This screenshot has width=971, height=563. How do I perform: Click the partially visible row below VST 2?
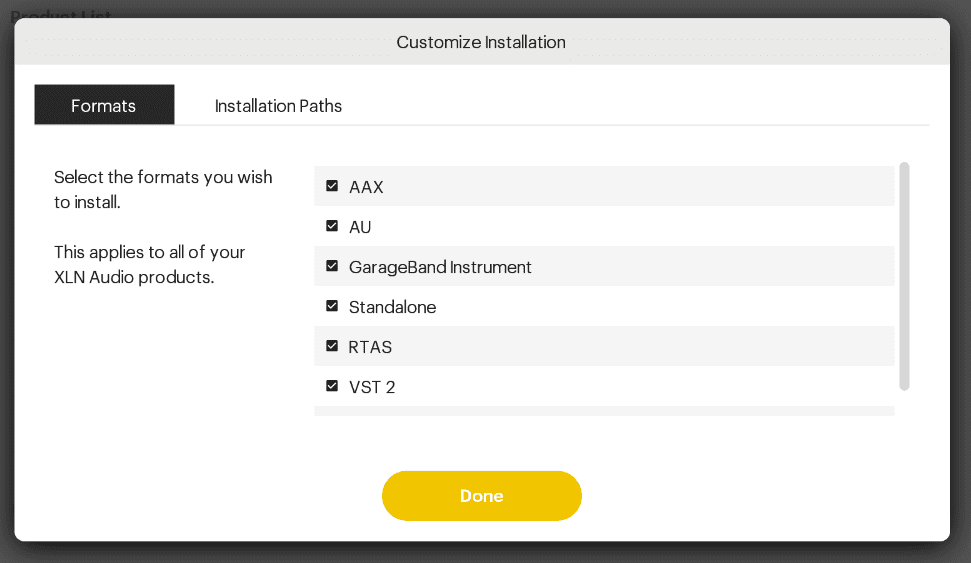[604, 411]
